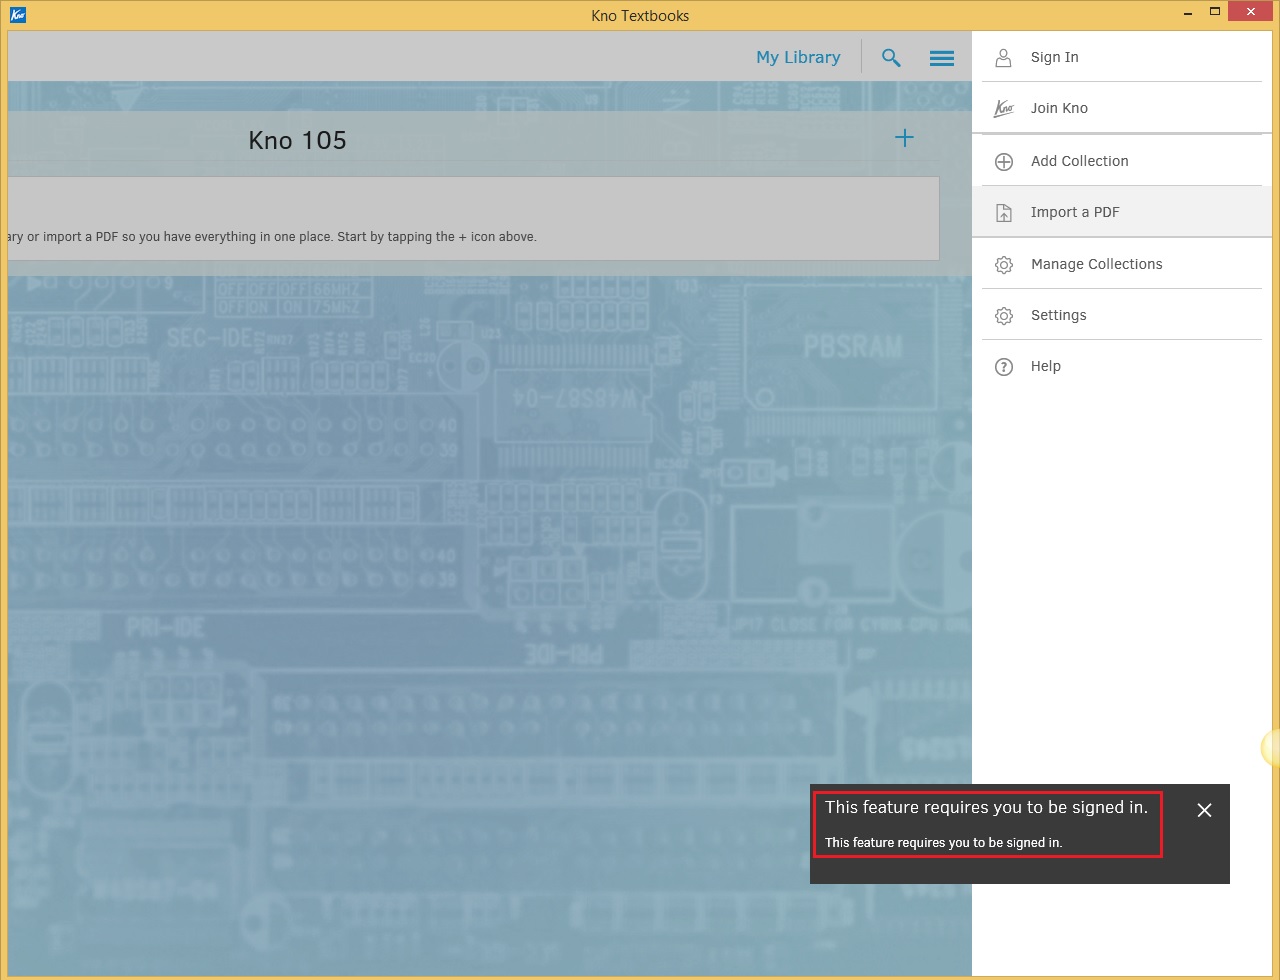Click the PDF upload document icon
Viewport: 1280px width, 980px height.
(x=1004, y=213)
